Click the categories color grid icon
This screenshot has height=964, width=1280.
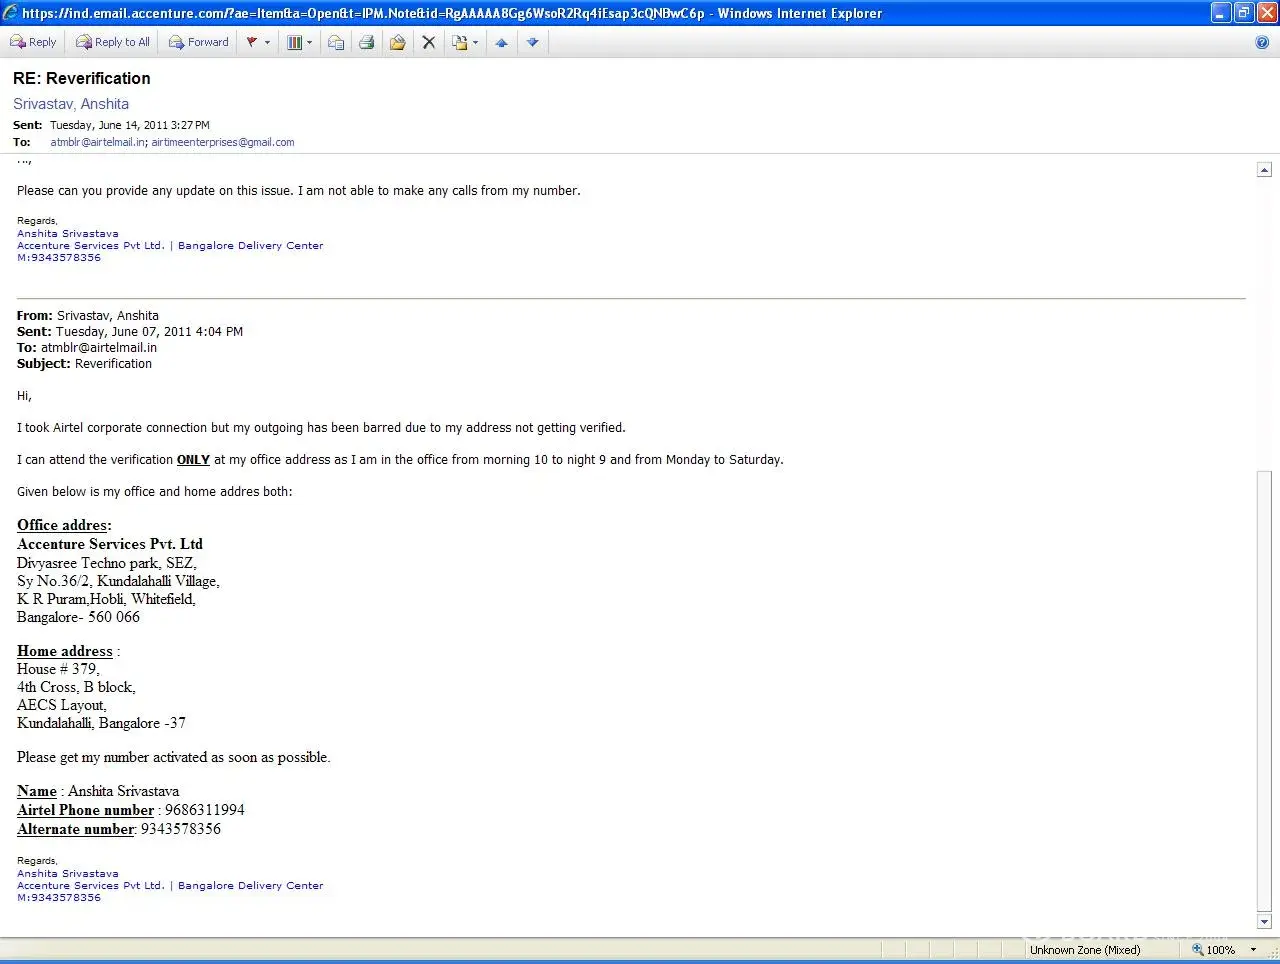tap(294, 42)
